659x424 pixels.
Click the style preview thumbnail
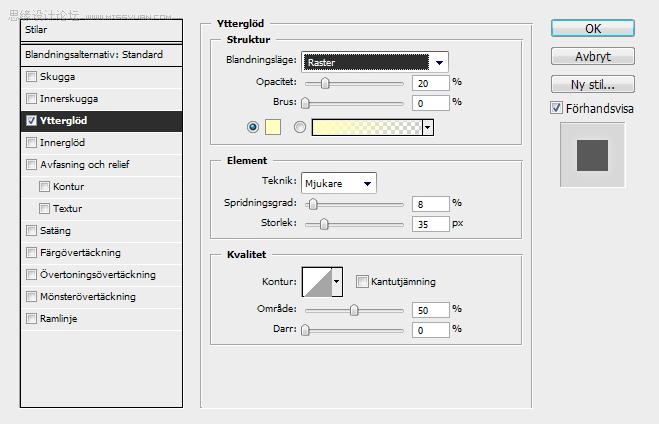(x=592, y=154)
